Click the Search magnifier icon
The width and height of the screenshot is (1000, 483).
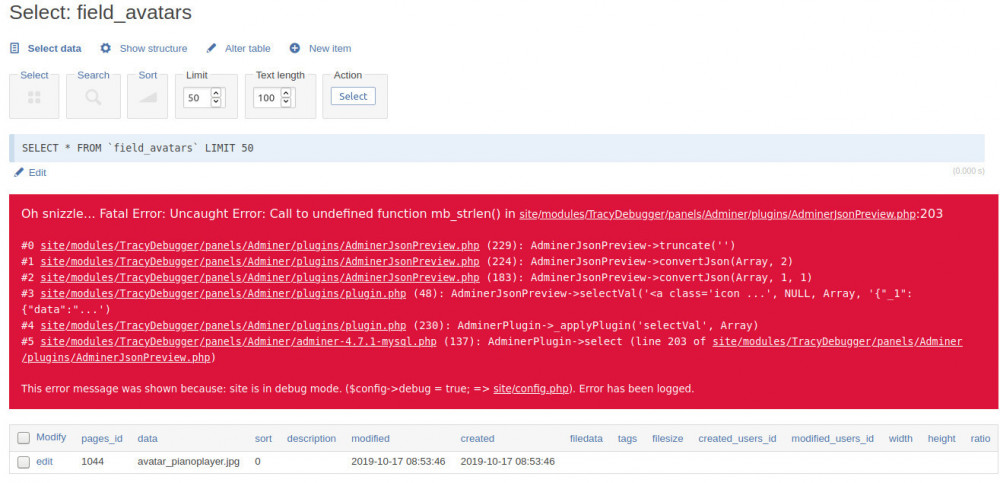pyautogui.click(x=93, y=97)
